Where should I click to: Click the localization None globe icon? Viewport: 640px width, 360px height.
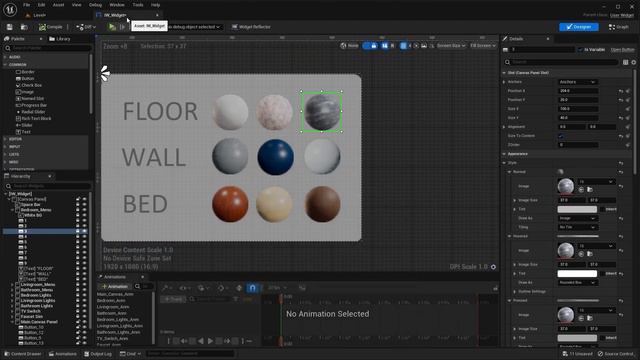(x=349, y=46)
